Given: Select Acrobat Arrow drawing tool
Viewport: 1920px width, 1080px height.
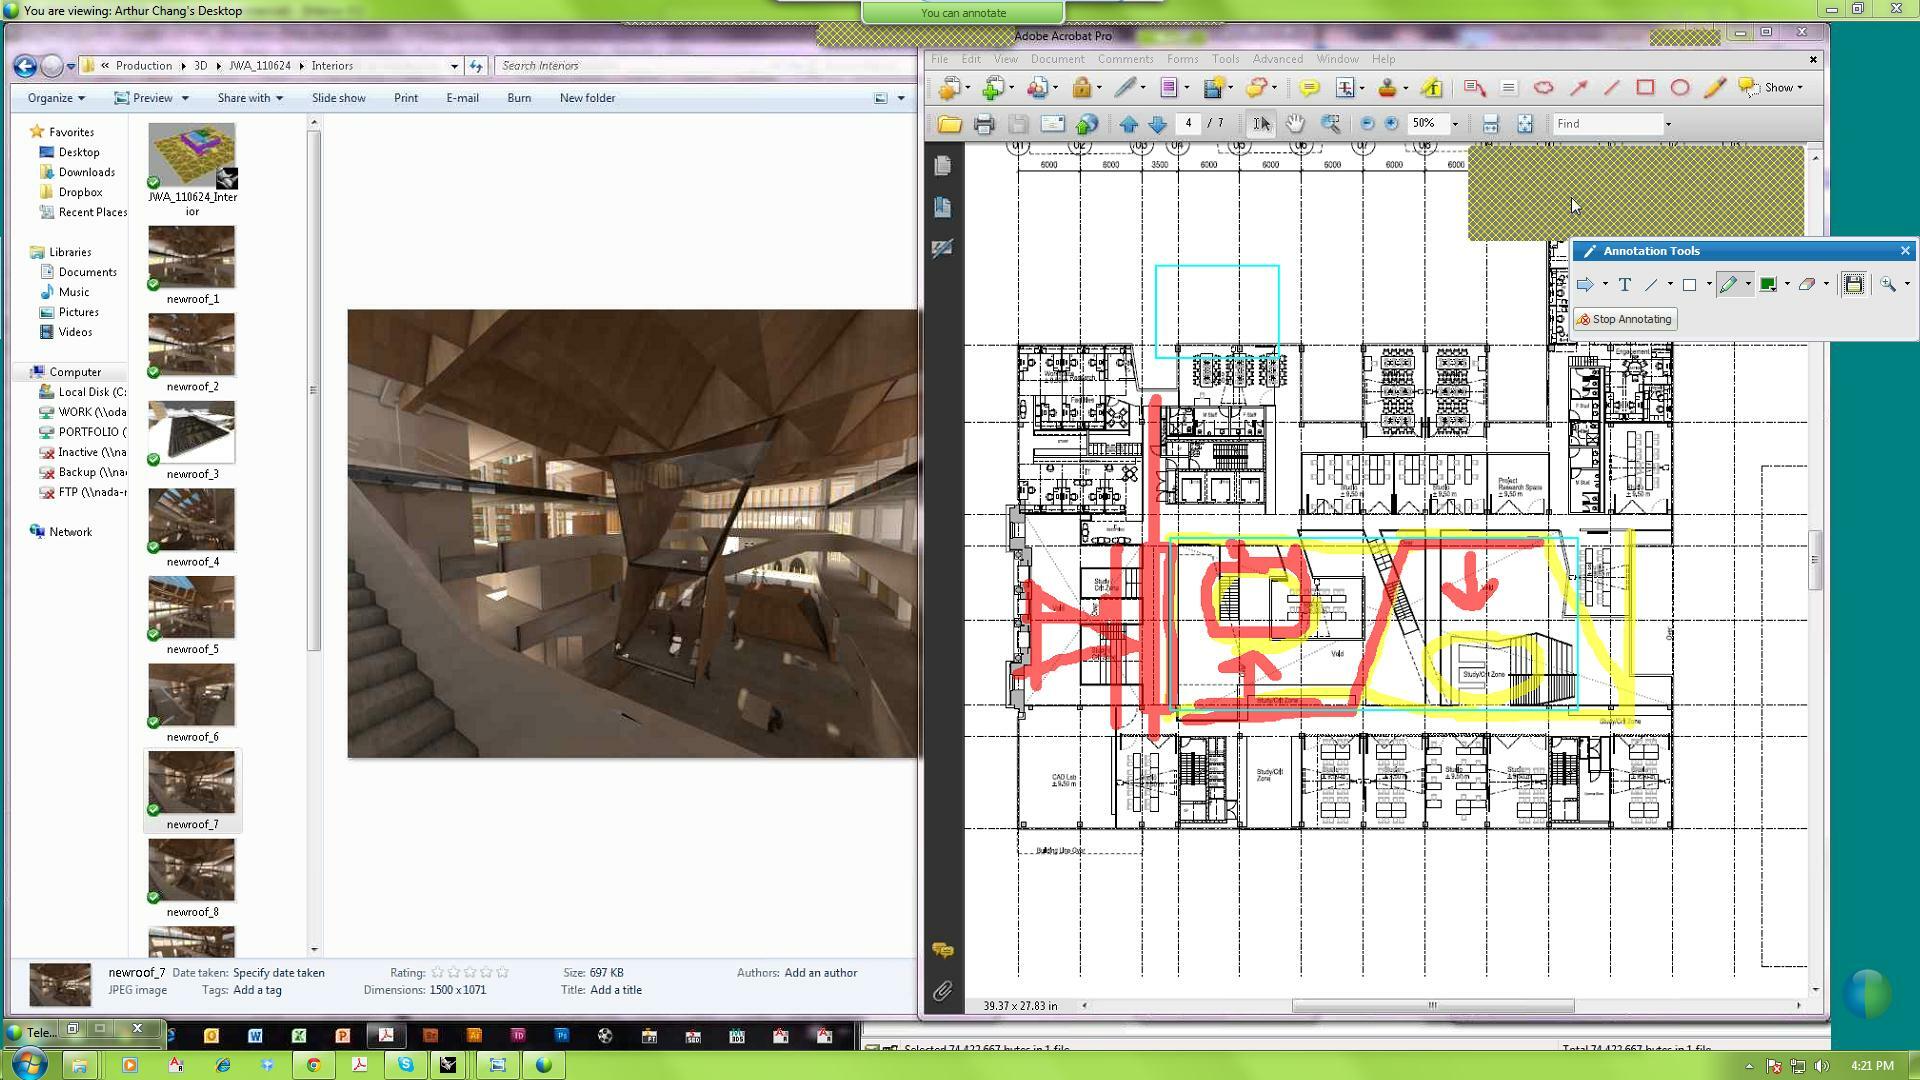Looking at the screenshot, I should point(1579,88).
